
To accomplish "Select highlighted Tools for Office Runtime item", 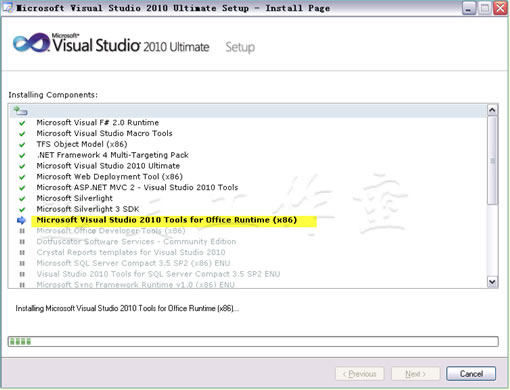I will pos(167,220).
